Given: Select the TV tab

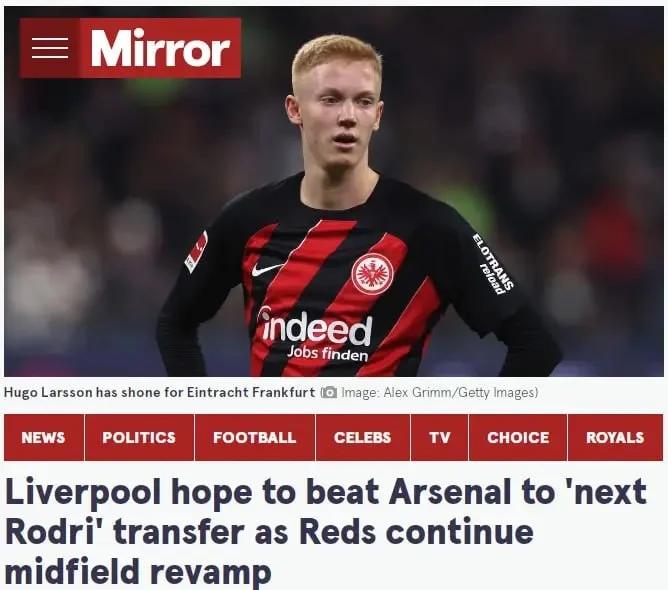Looking at the screenshot, I should [x=440, y=437].
